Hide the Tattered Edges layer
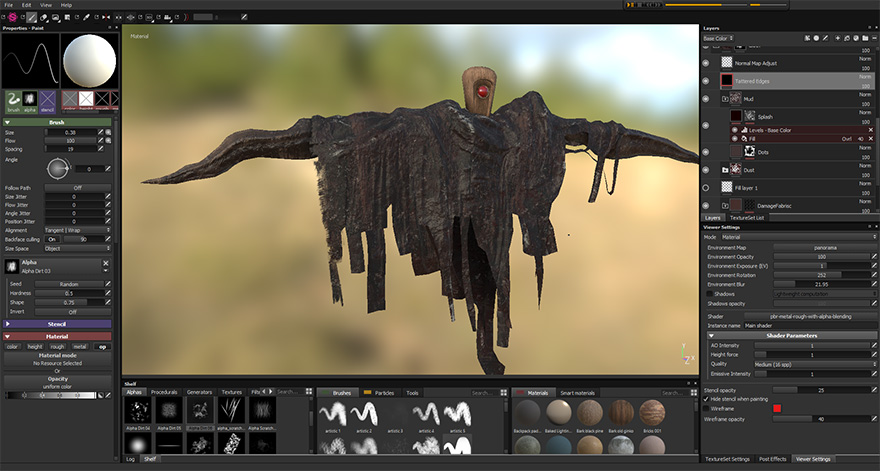The width and height of the screenshot is (880, 471). tap(706, 81)
